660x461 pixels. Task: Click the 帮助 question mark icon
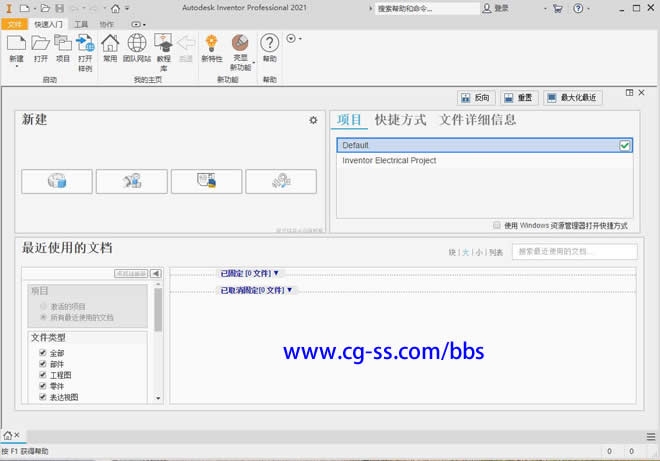(x=269, y=47)
